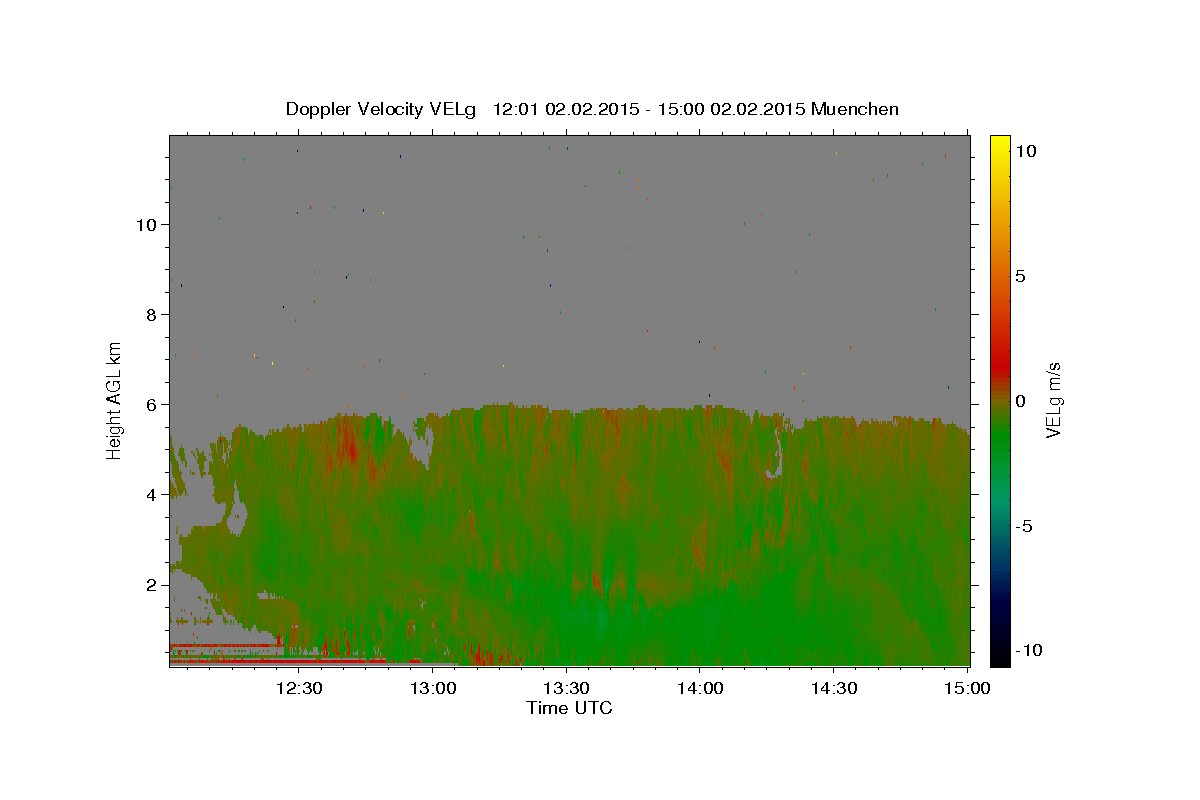Click the colorbar value '10' at top
This screenshot has height=800, width=1200.
point(1025,151)
